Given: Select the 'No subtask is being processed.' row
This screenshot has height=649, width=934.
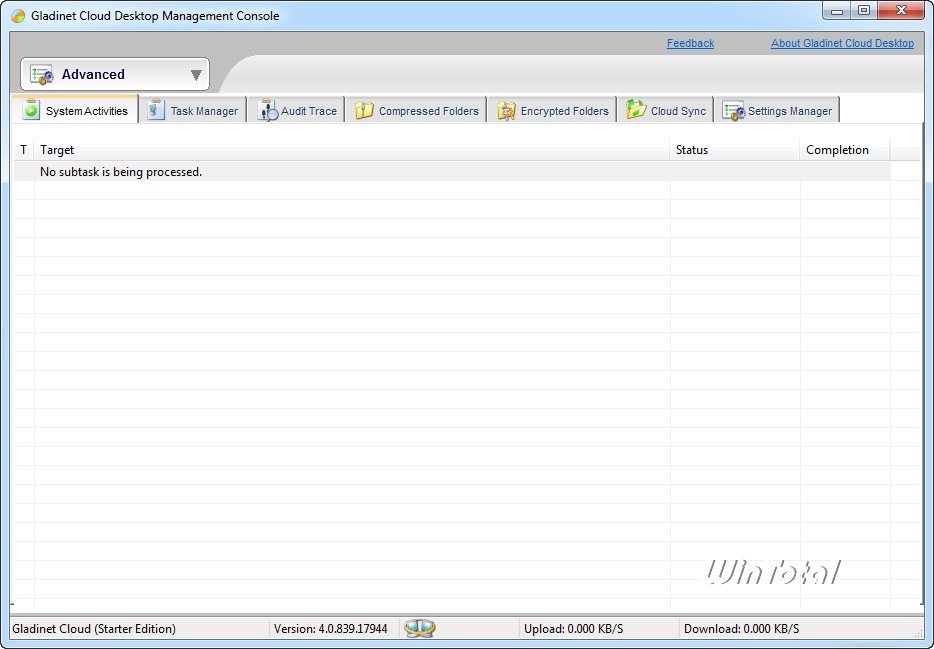Looking at the screenshot, I should pos(452,171).
